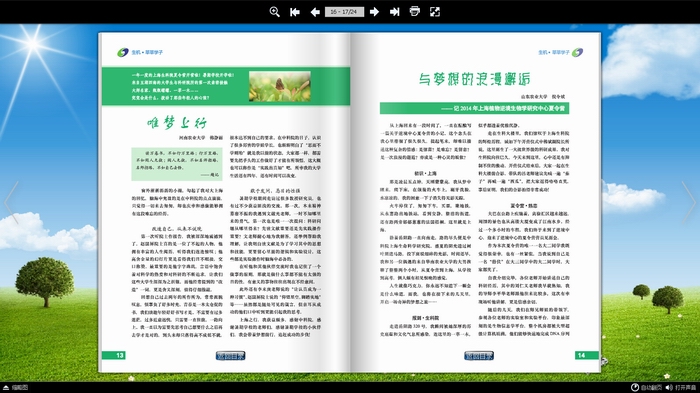This screenshot has width=700, height=393.
Task: Click return-to-contents button on page 13
Action: 230,356
